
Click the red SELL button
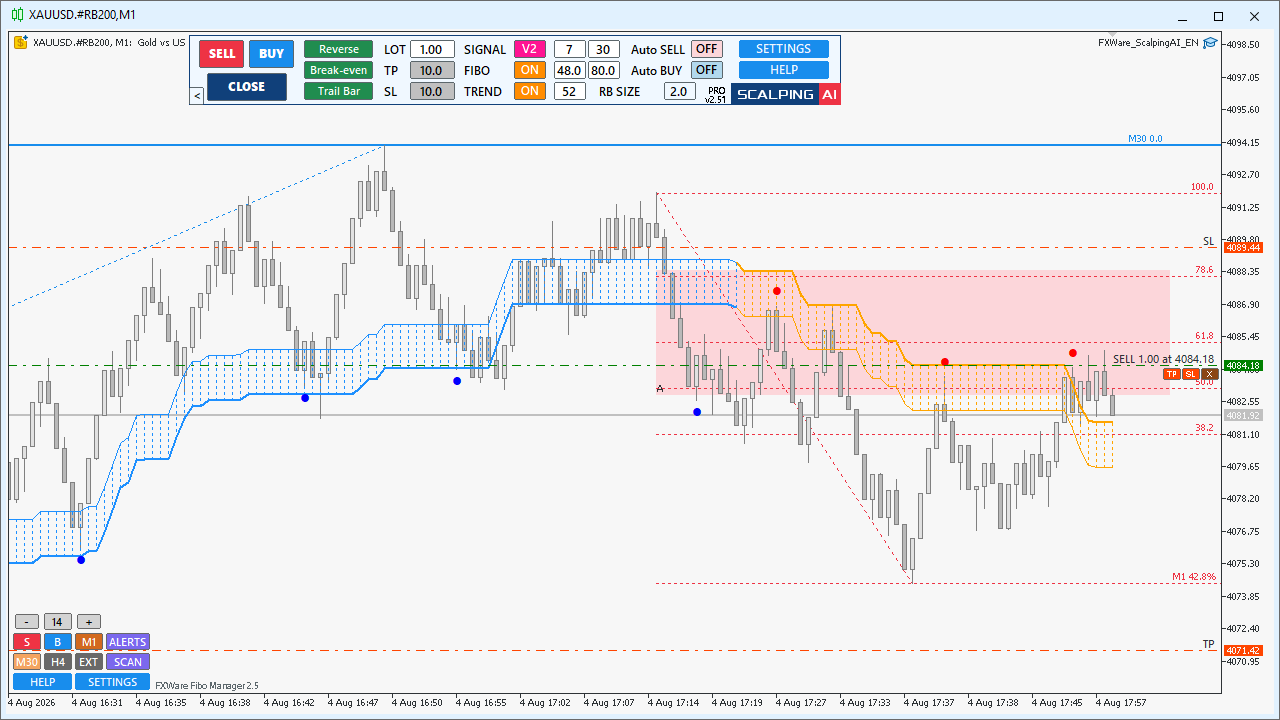pos(221,54)
